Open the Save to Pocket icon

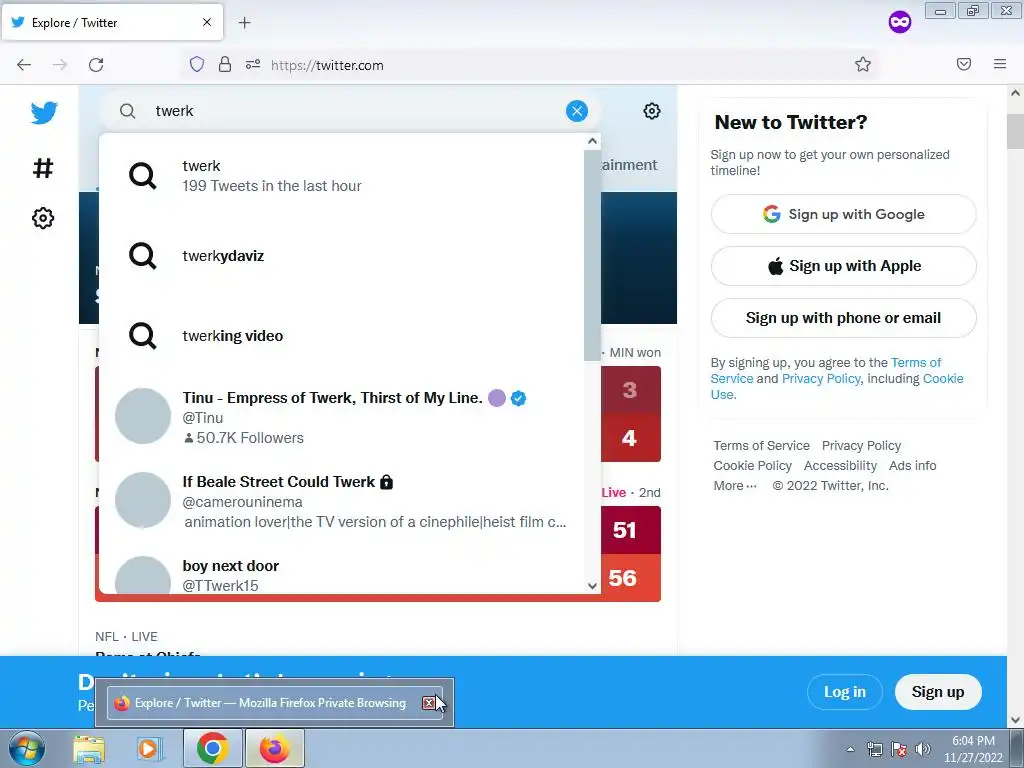pyautogui.click(x=964, y=64)
